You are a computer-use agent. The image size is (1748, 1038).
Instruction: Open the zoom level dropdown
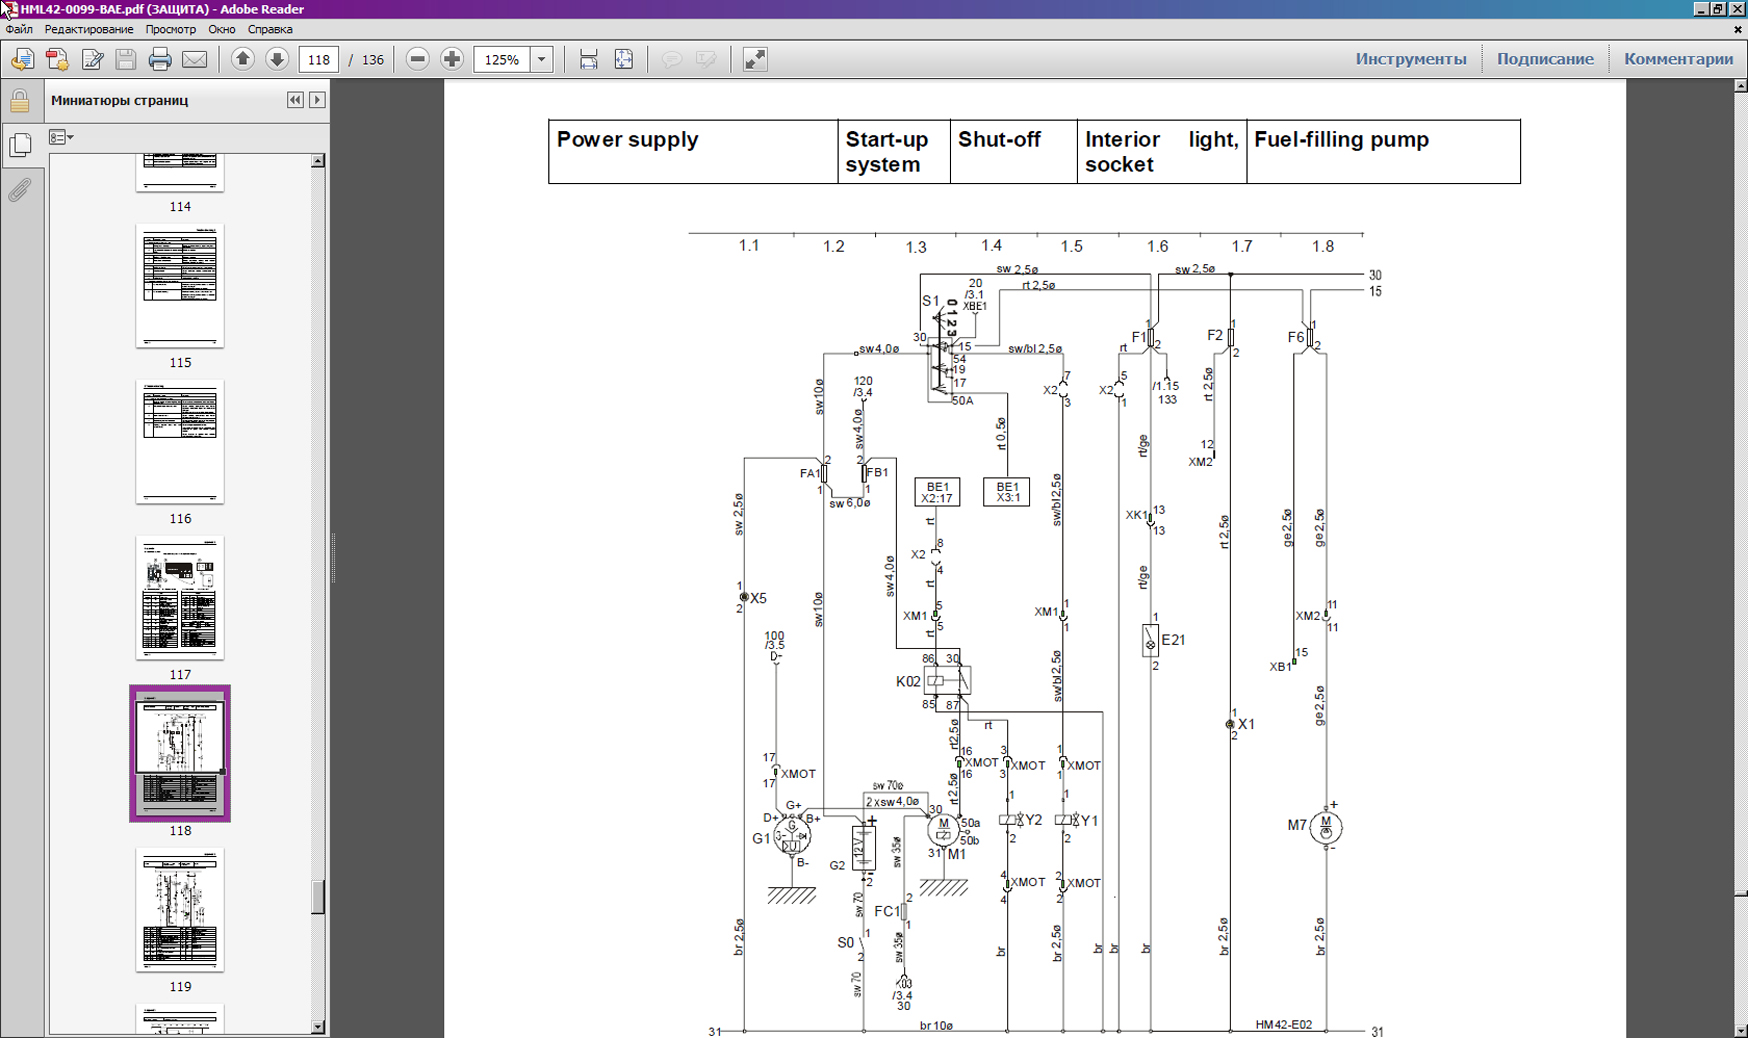(x=542, y=60)
